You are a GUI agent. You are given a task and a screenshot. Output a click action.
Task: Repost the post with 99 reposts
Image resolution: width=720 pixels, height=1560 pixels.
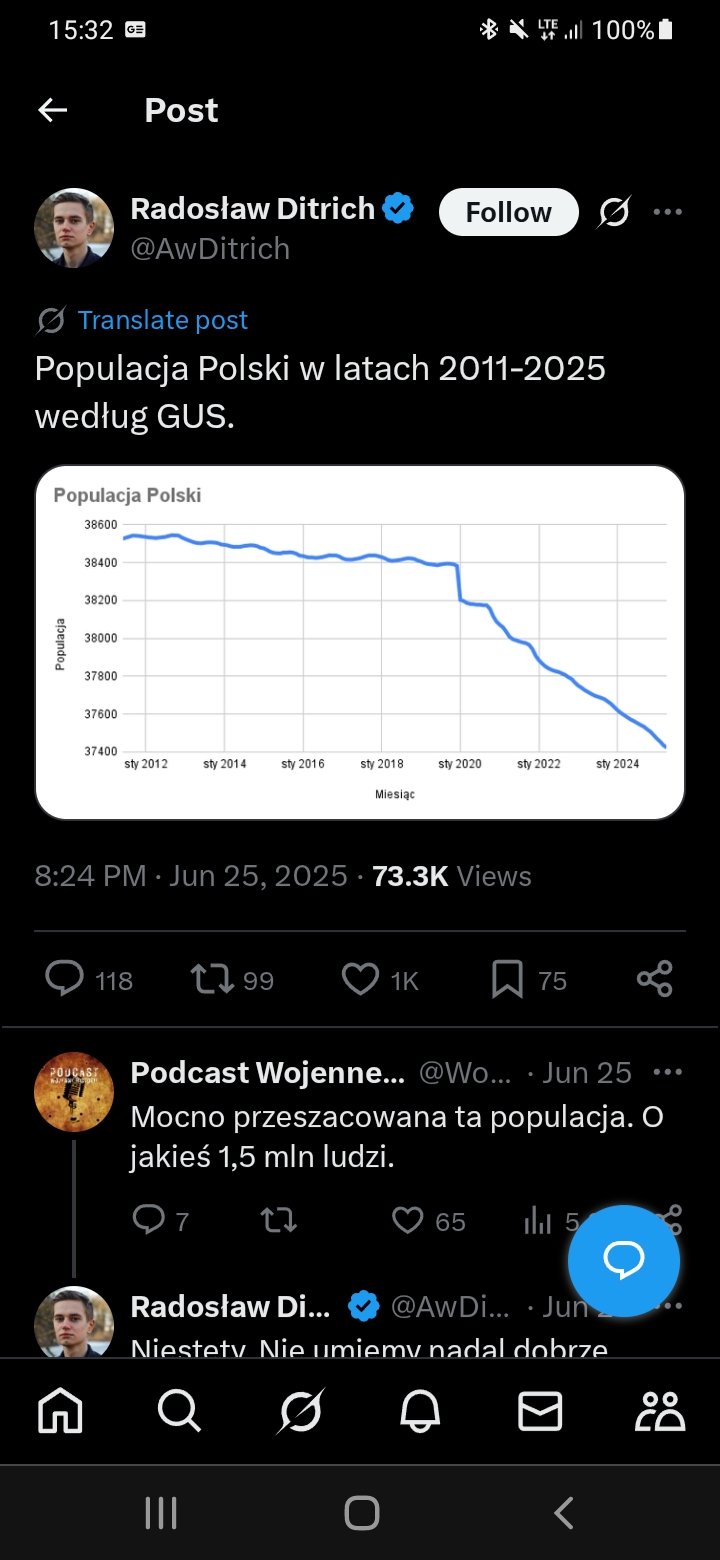click(x=210, y=979)
